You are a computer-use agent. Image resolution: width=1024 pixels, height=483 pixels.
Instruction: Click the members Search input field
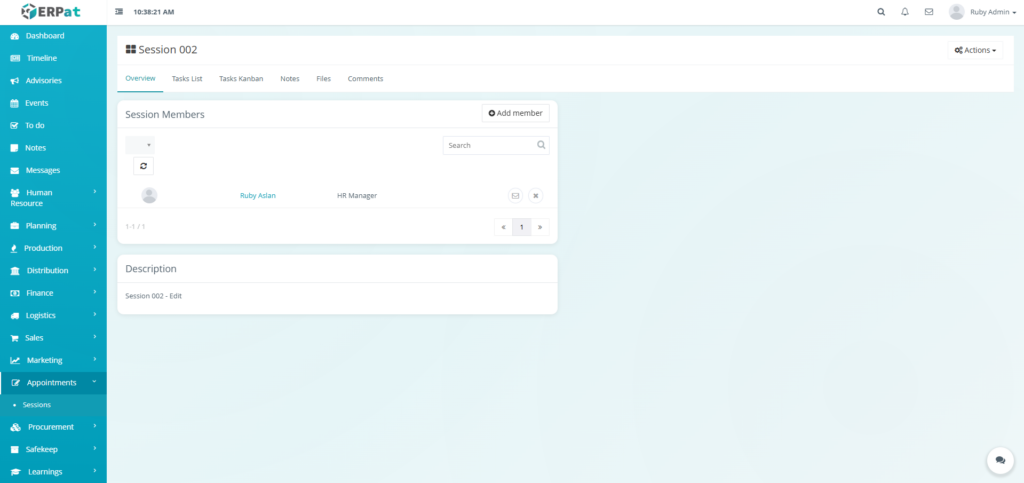click(x=489, y=145)
